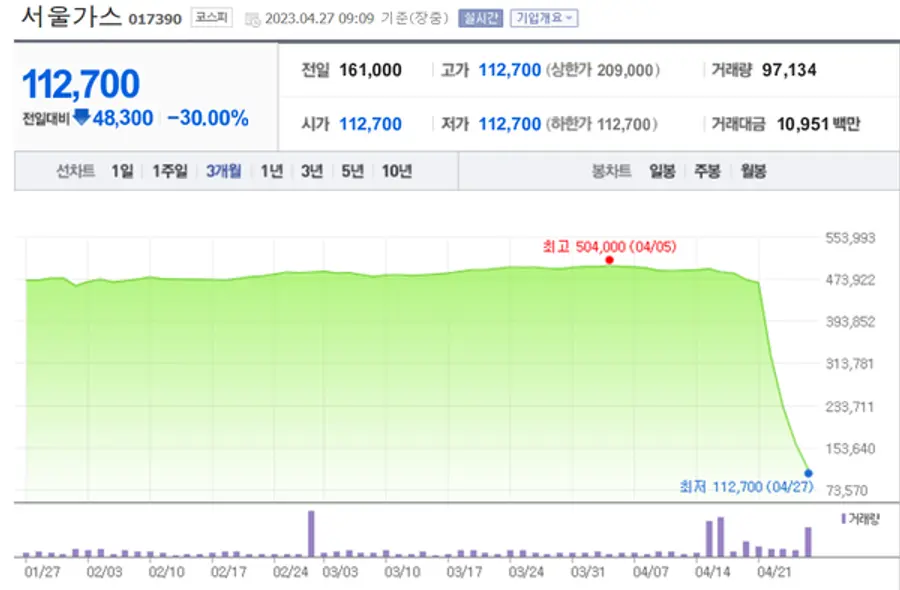
Task: Select the 1일 line chart period
Action: click(x=122, y=171)
